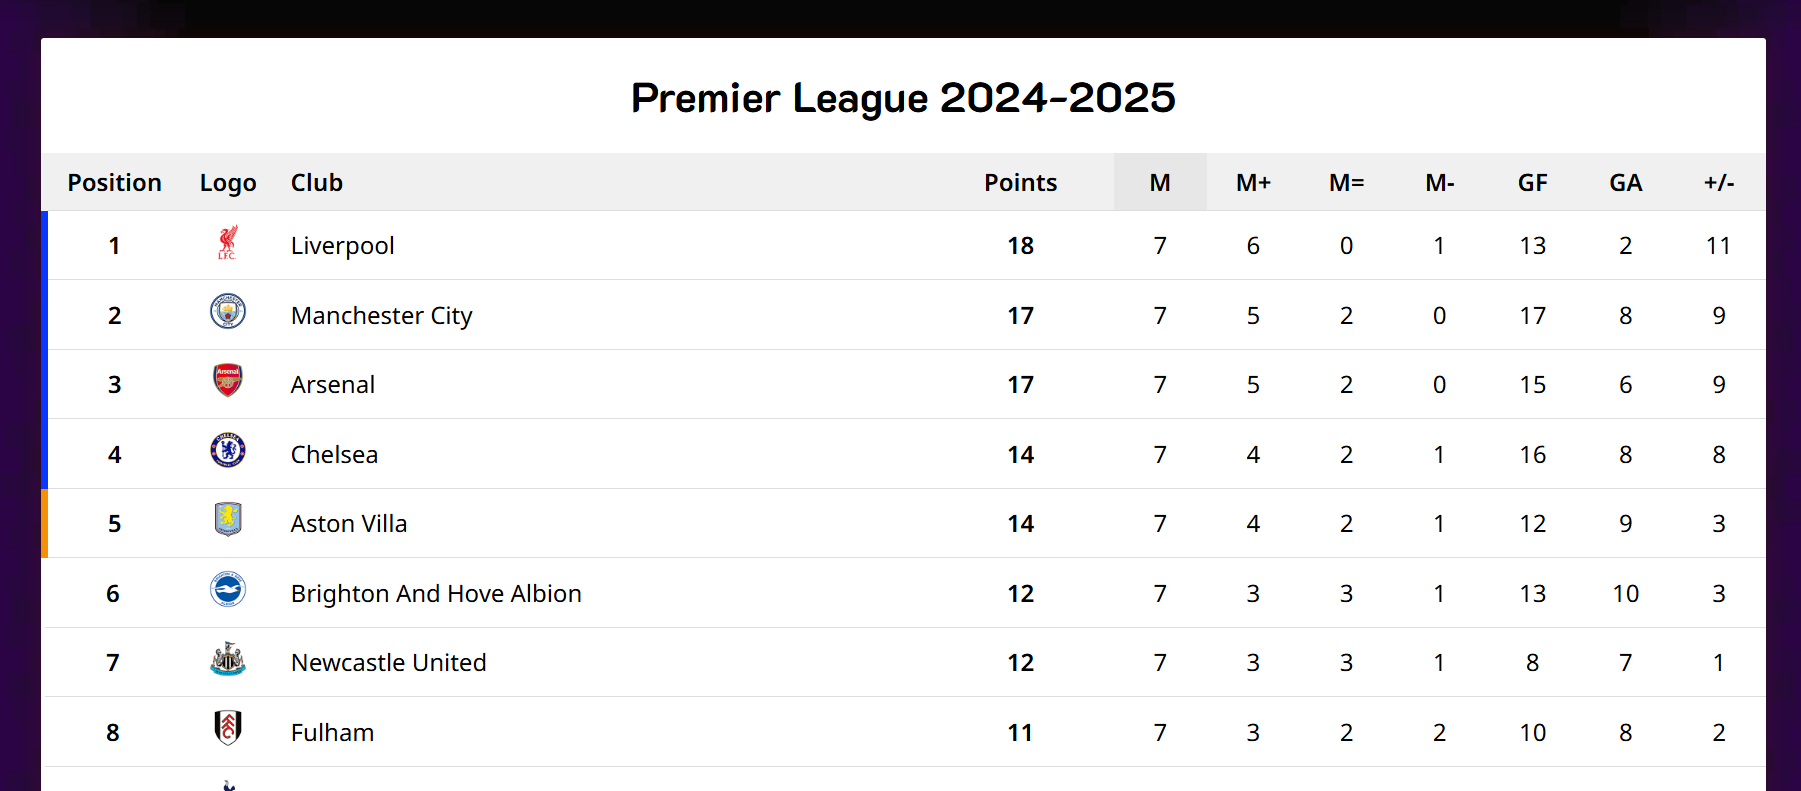The image size is (1801, 791).
Task: Click Liverpool's 18 points value
Action: 1020,246
